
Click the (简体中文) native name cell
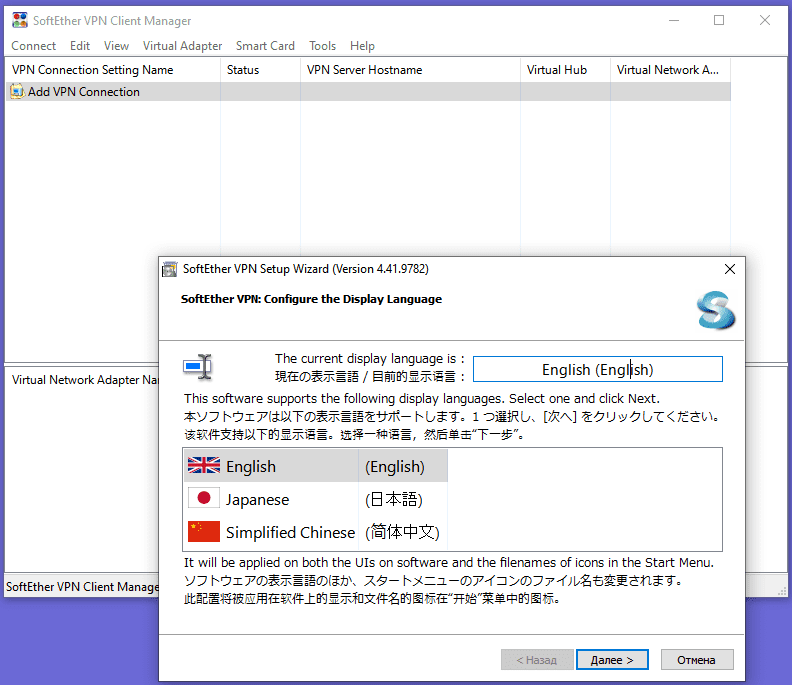(x=403, y=532)
